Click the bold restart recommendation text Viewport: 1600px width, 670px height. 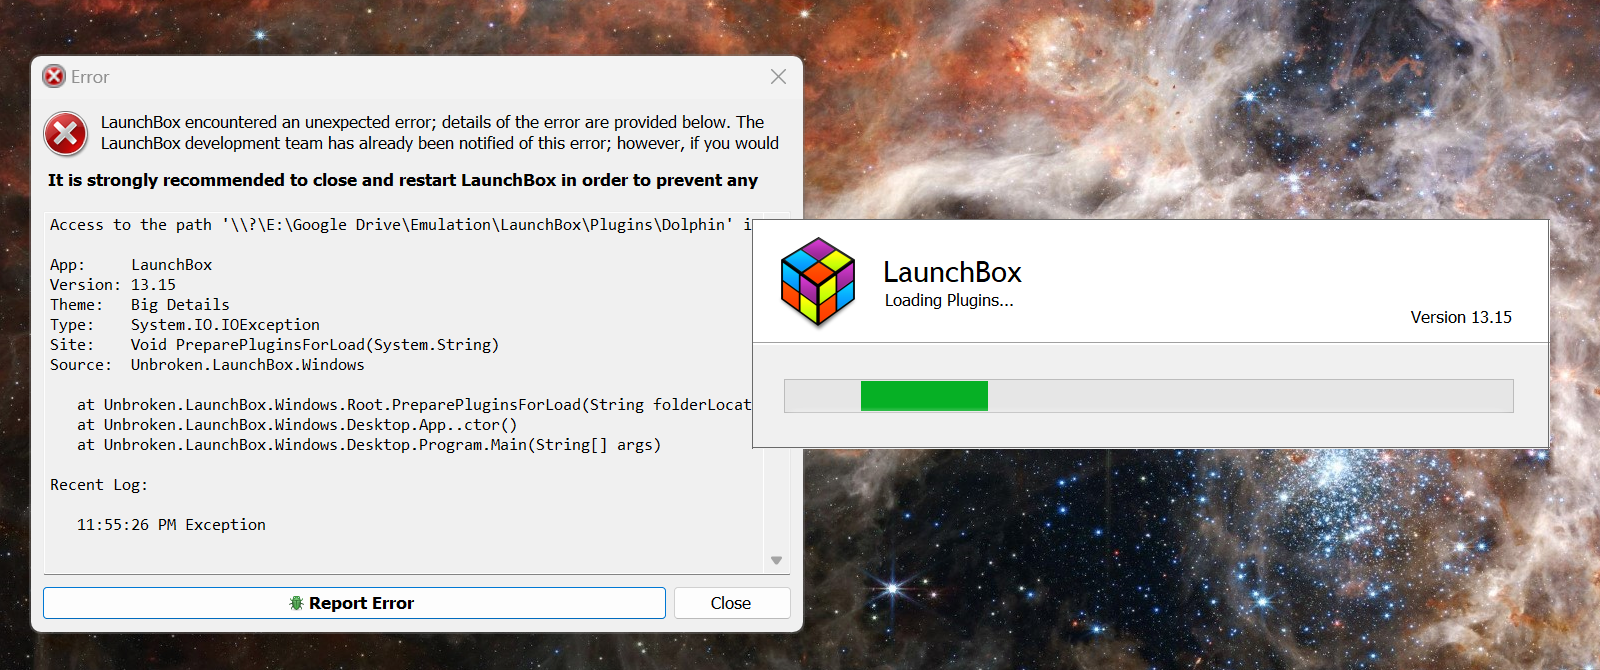tap(403, 180)
